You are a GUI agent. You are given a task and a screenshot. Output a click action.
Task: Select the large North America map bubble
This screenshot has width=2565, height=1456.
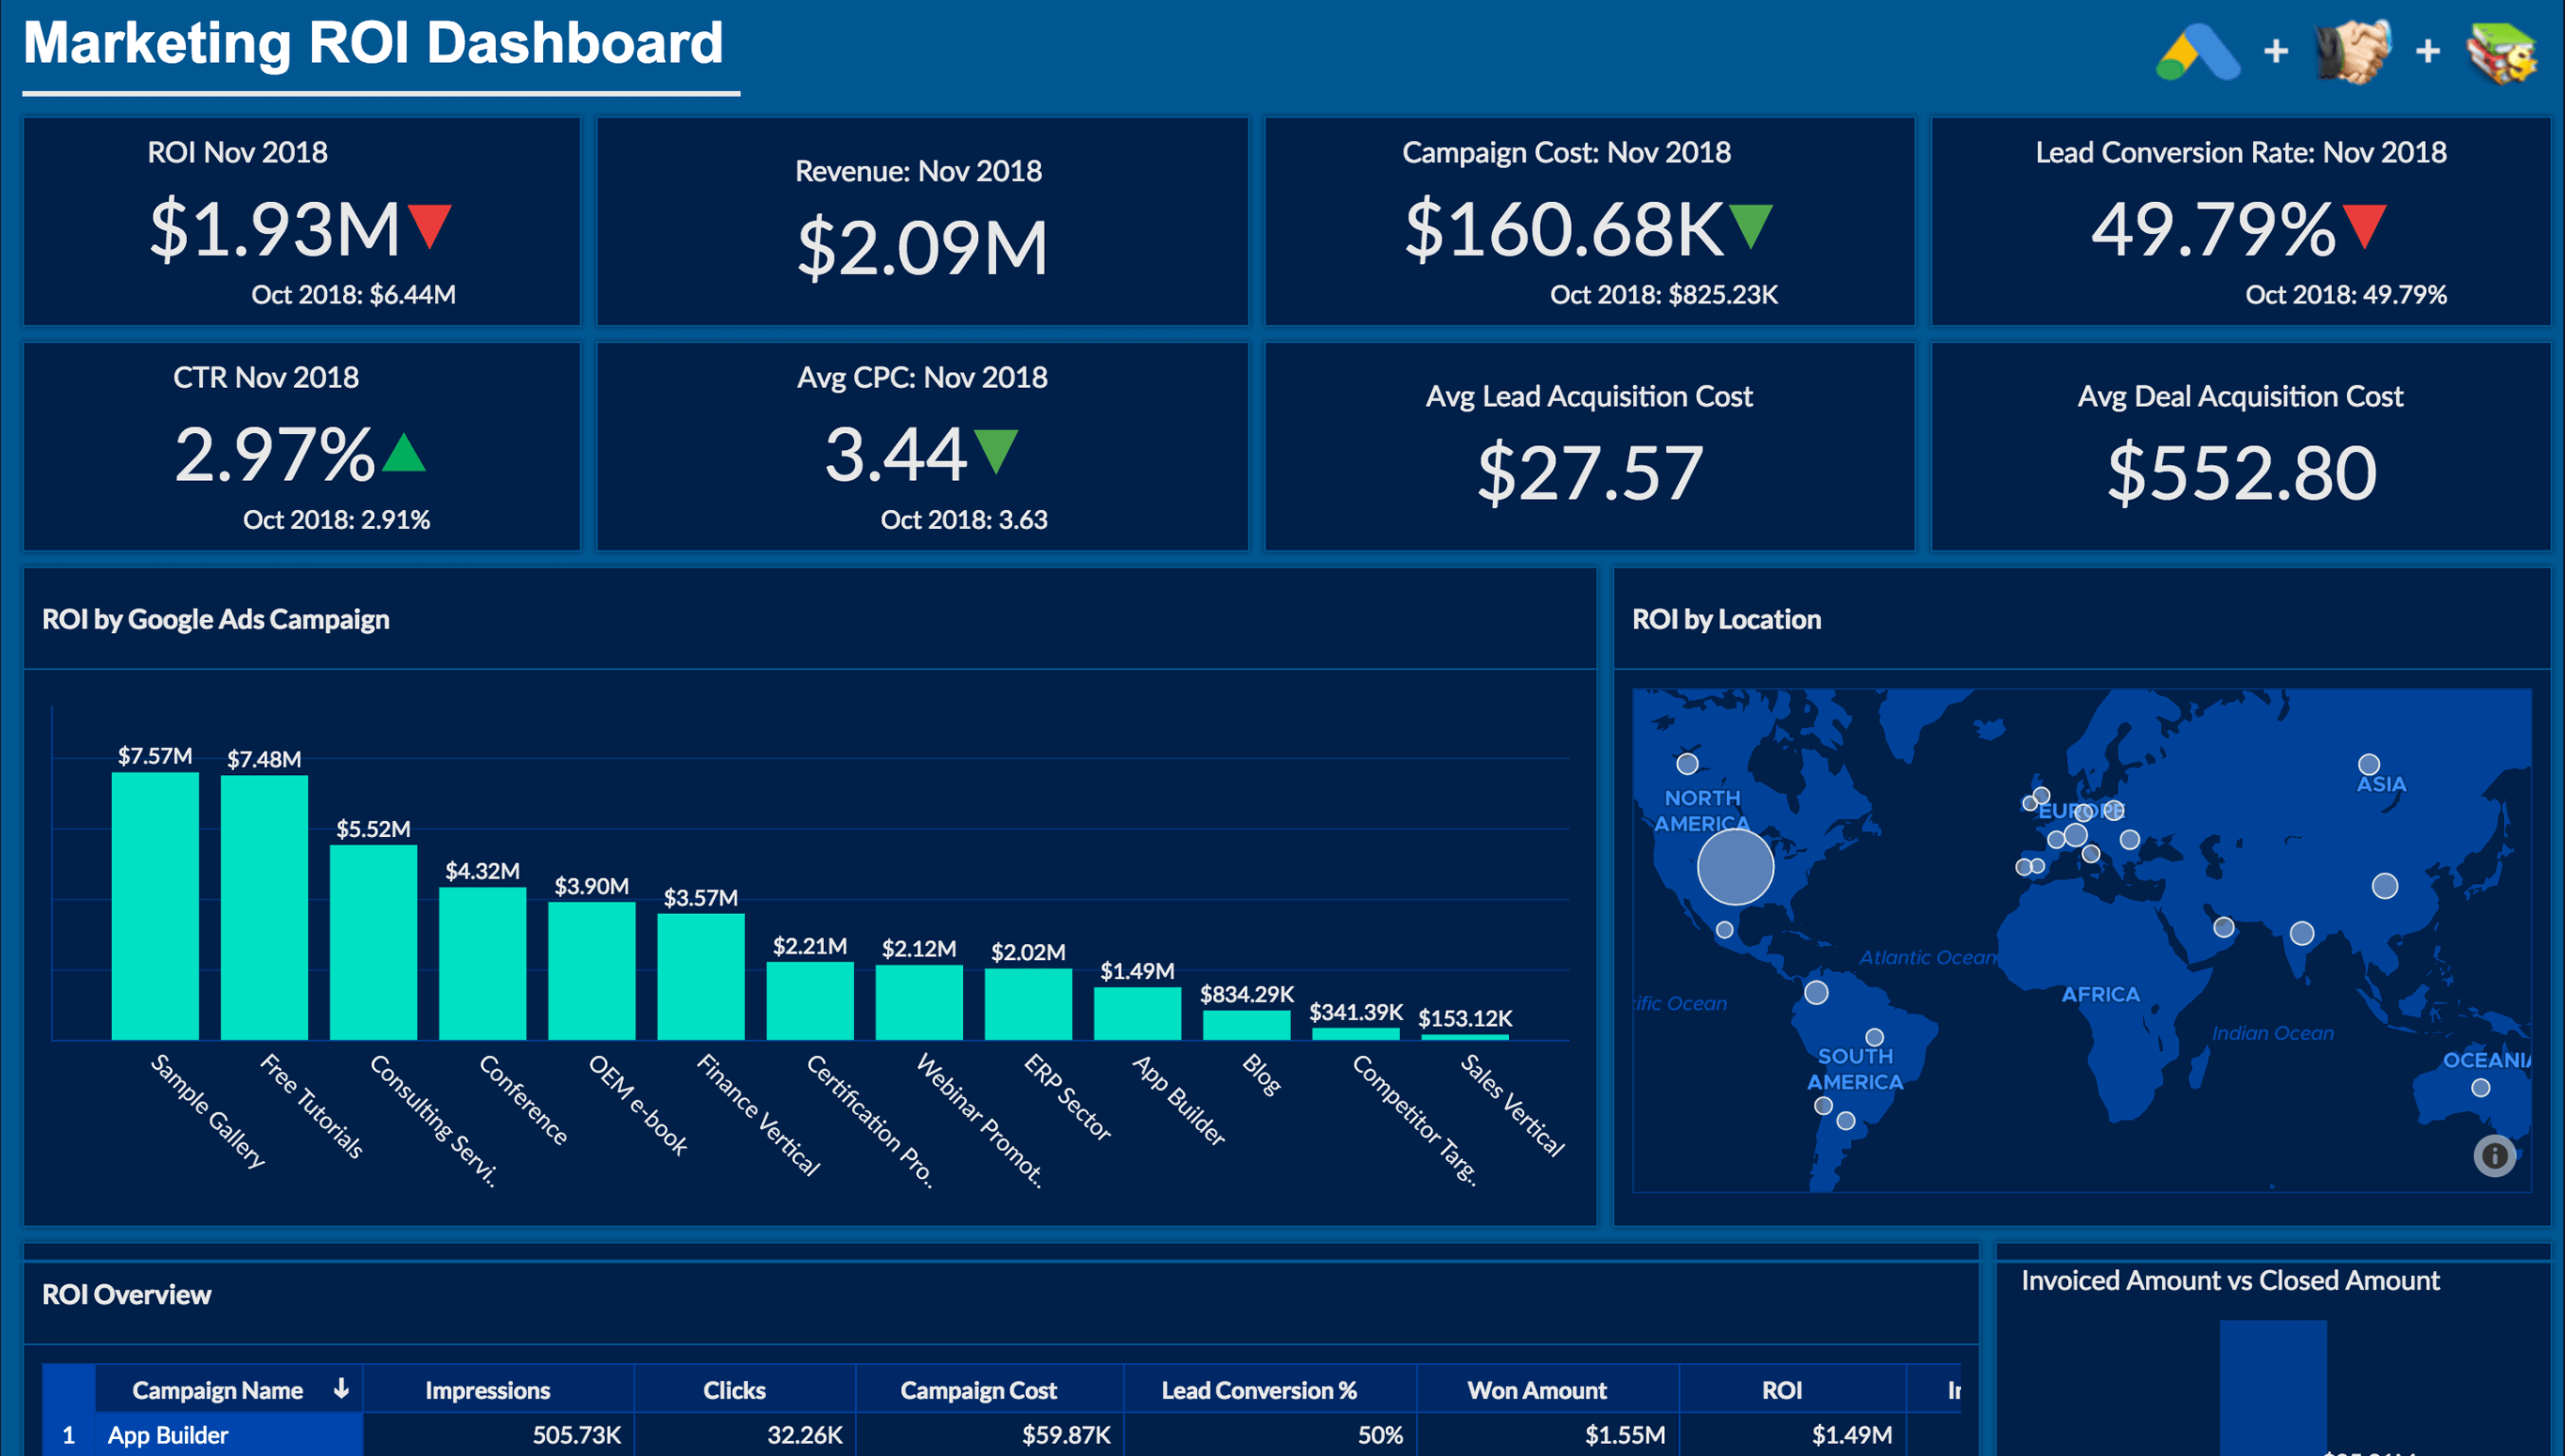coord(1735,867)
